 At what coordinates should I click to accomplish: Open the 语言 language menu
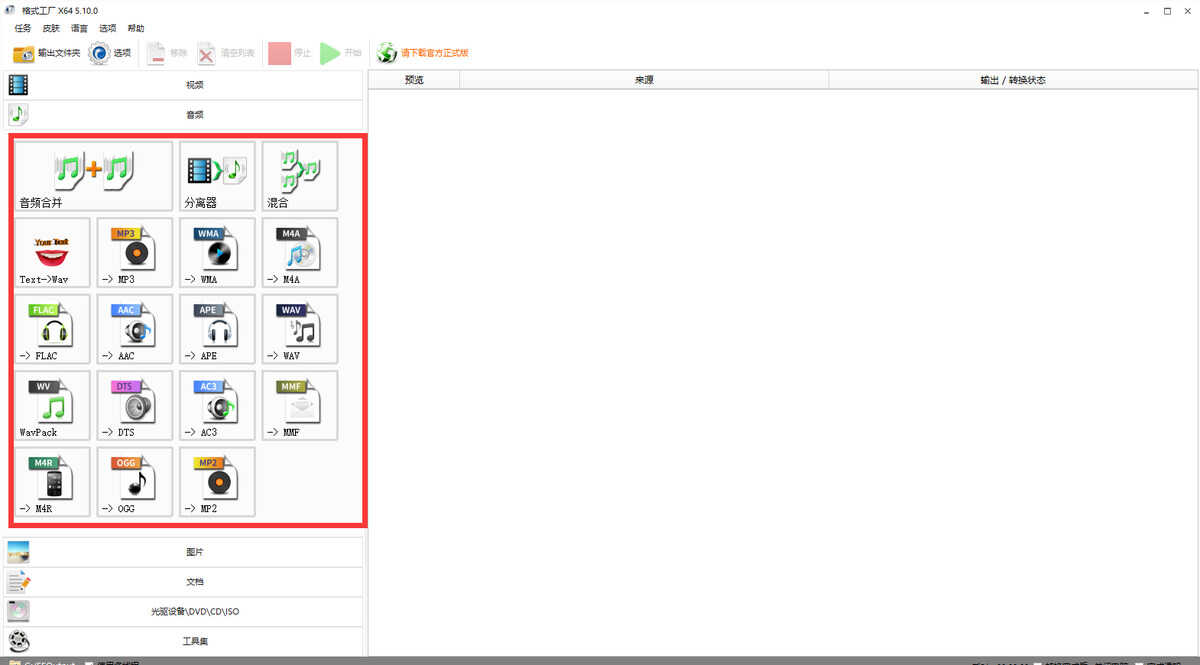(79, 28)
